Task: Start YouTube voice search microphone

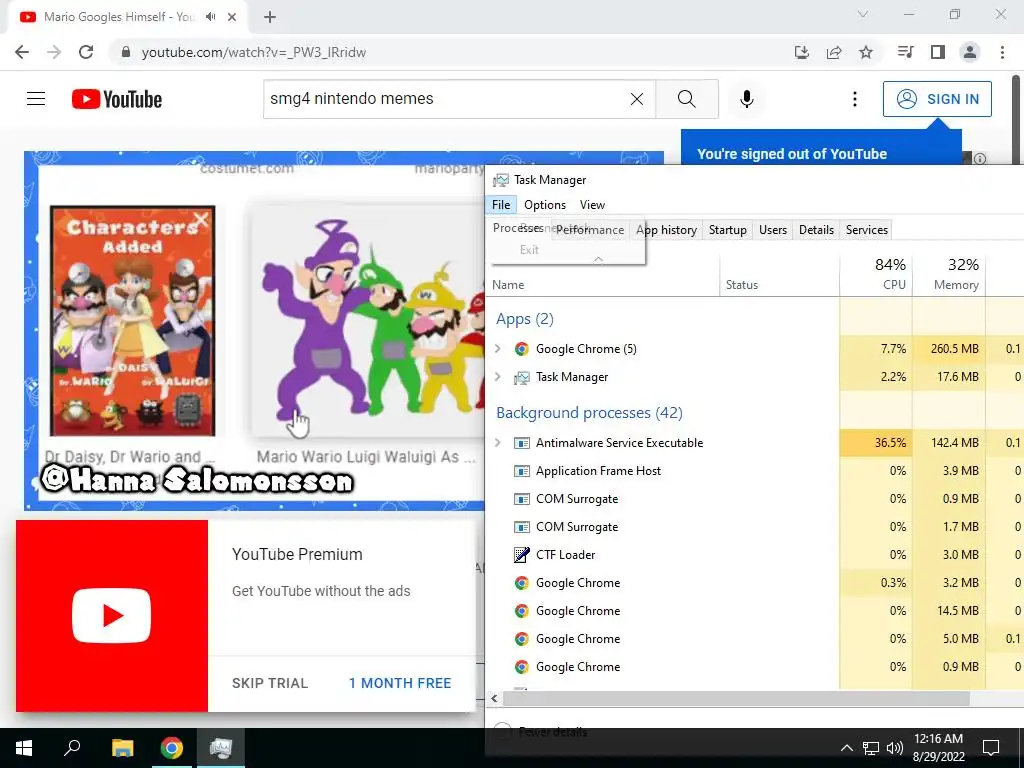Action: point(747,99)
